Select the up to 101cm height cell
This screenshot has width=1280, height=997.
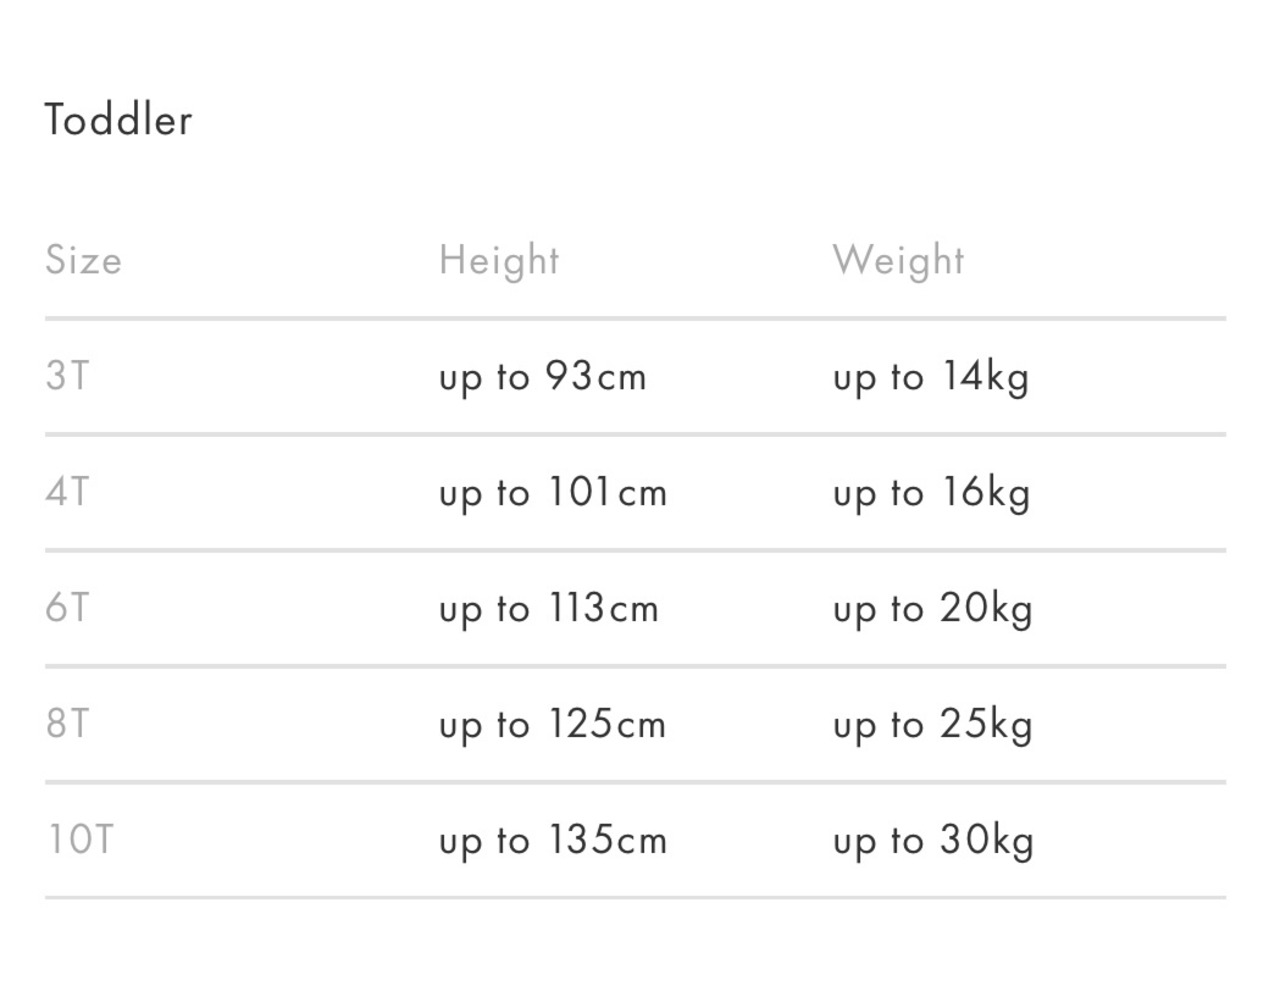click(x=552, y=494)
